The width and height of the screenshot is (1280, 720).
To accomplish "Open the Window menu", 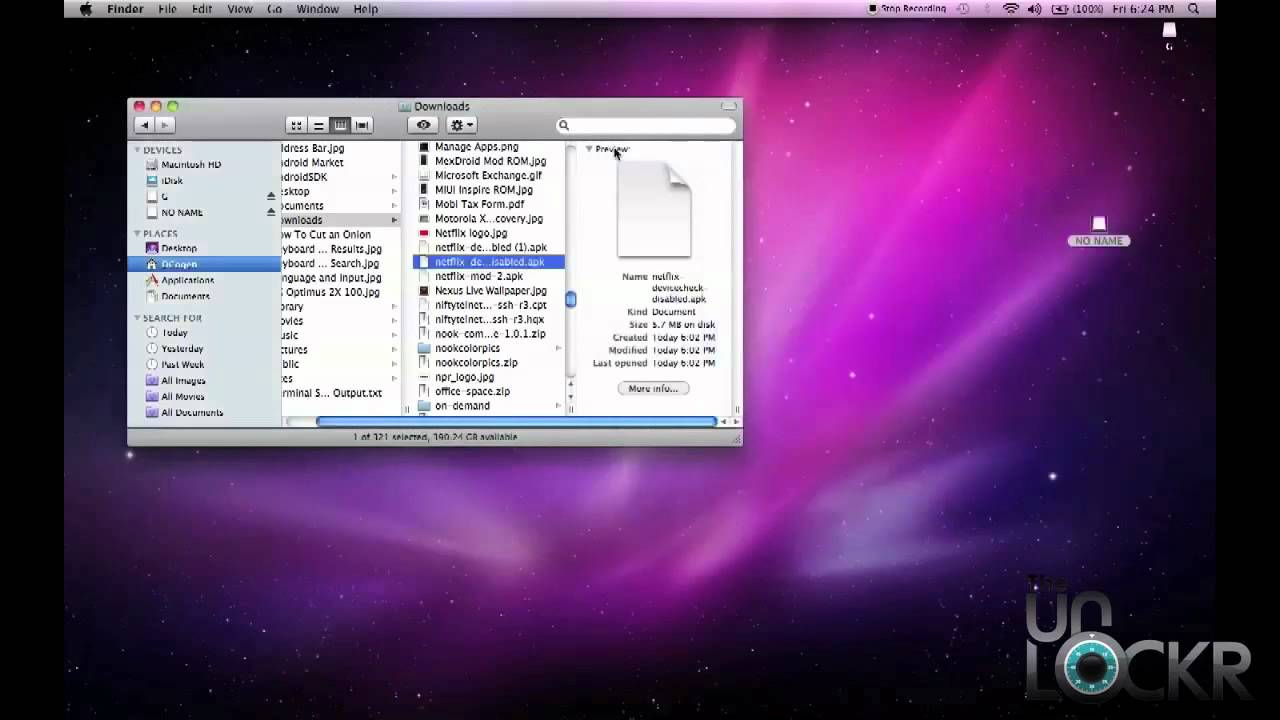I will pos(317,9).
